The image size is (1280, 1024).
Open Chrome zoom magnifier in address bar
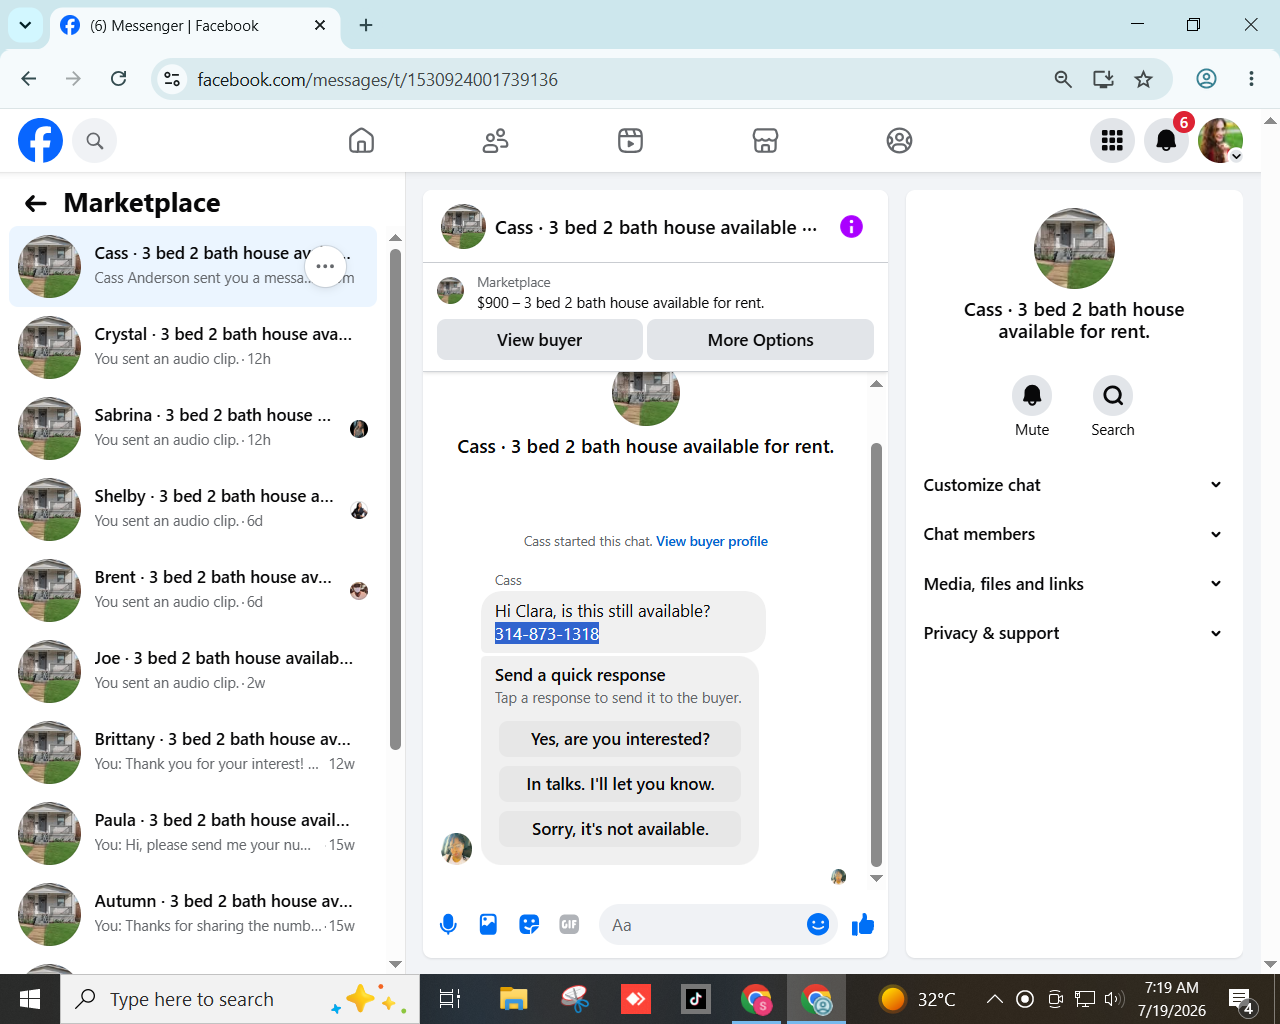(x=1063, y=79)
